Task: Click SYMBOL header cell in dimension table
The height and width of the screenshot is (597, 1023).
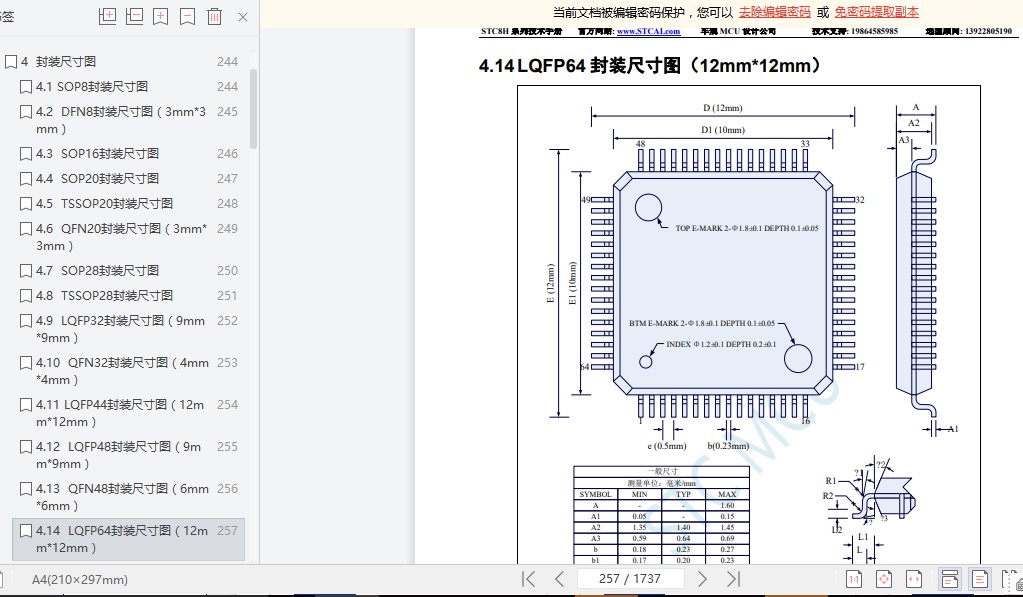Action: click(x=596, y=495)
